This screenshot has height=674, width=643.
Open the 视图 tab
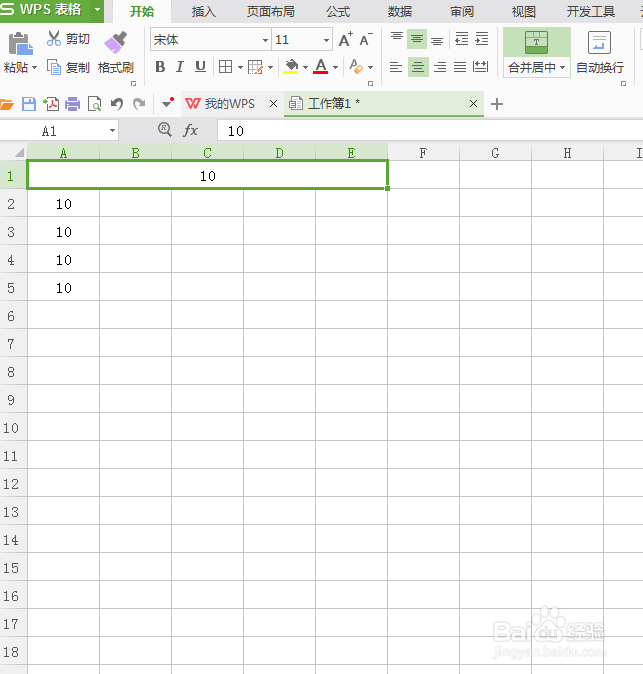pyautogui.click(x=524, y=12)
